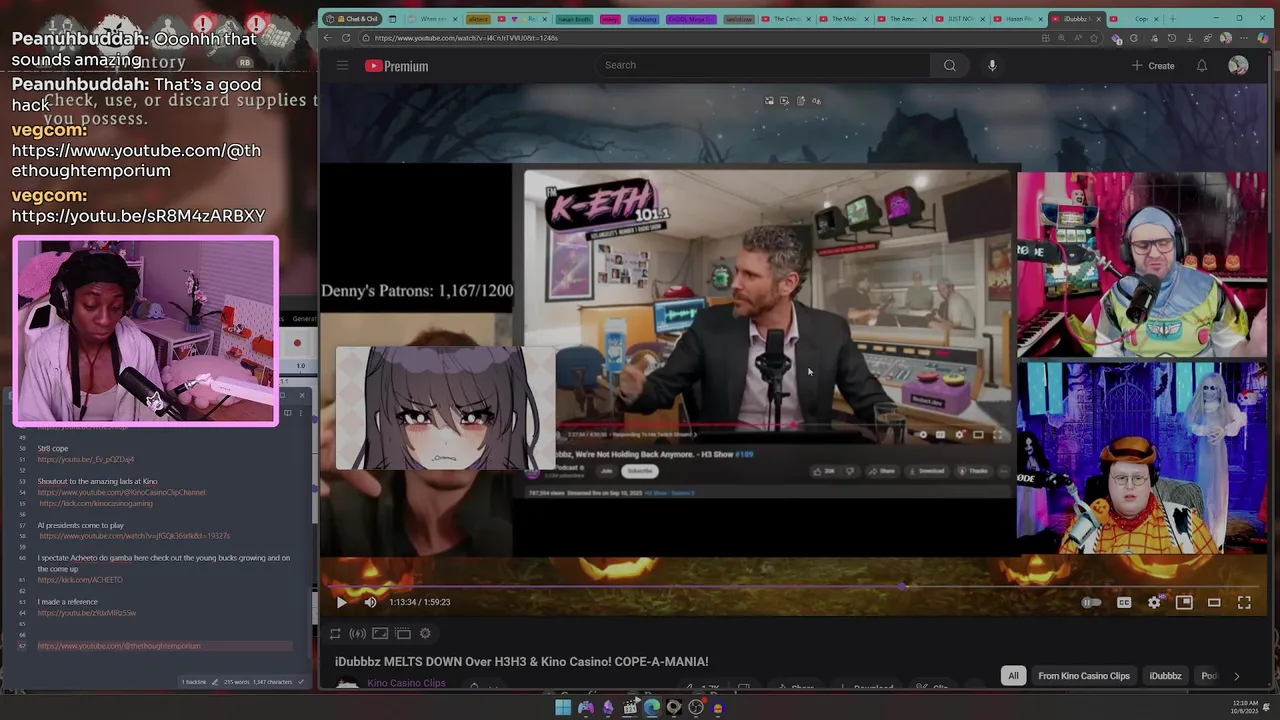
Task: Click "I made a reference" line
Action: [x=68, y=602]
